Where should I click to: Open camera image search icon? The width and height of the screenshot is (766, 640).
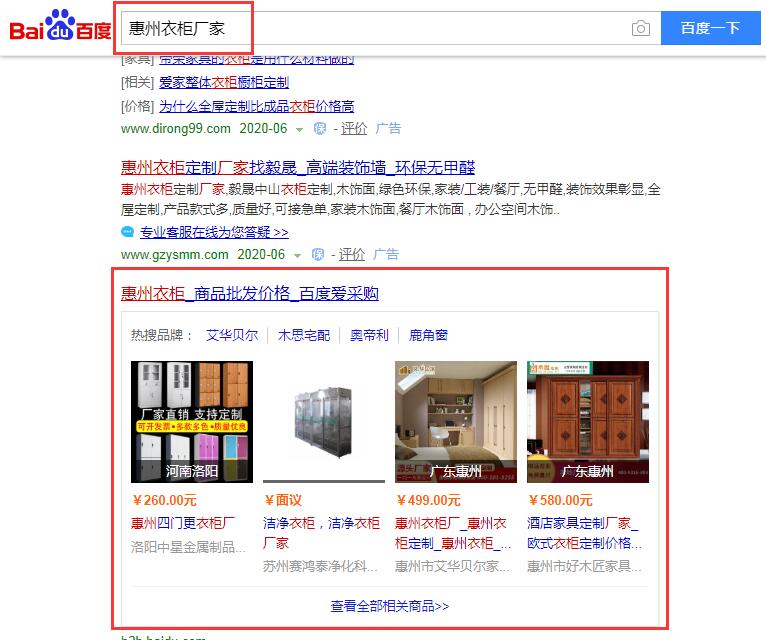pyautogui.click(x=640, y=28)
